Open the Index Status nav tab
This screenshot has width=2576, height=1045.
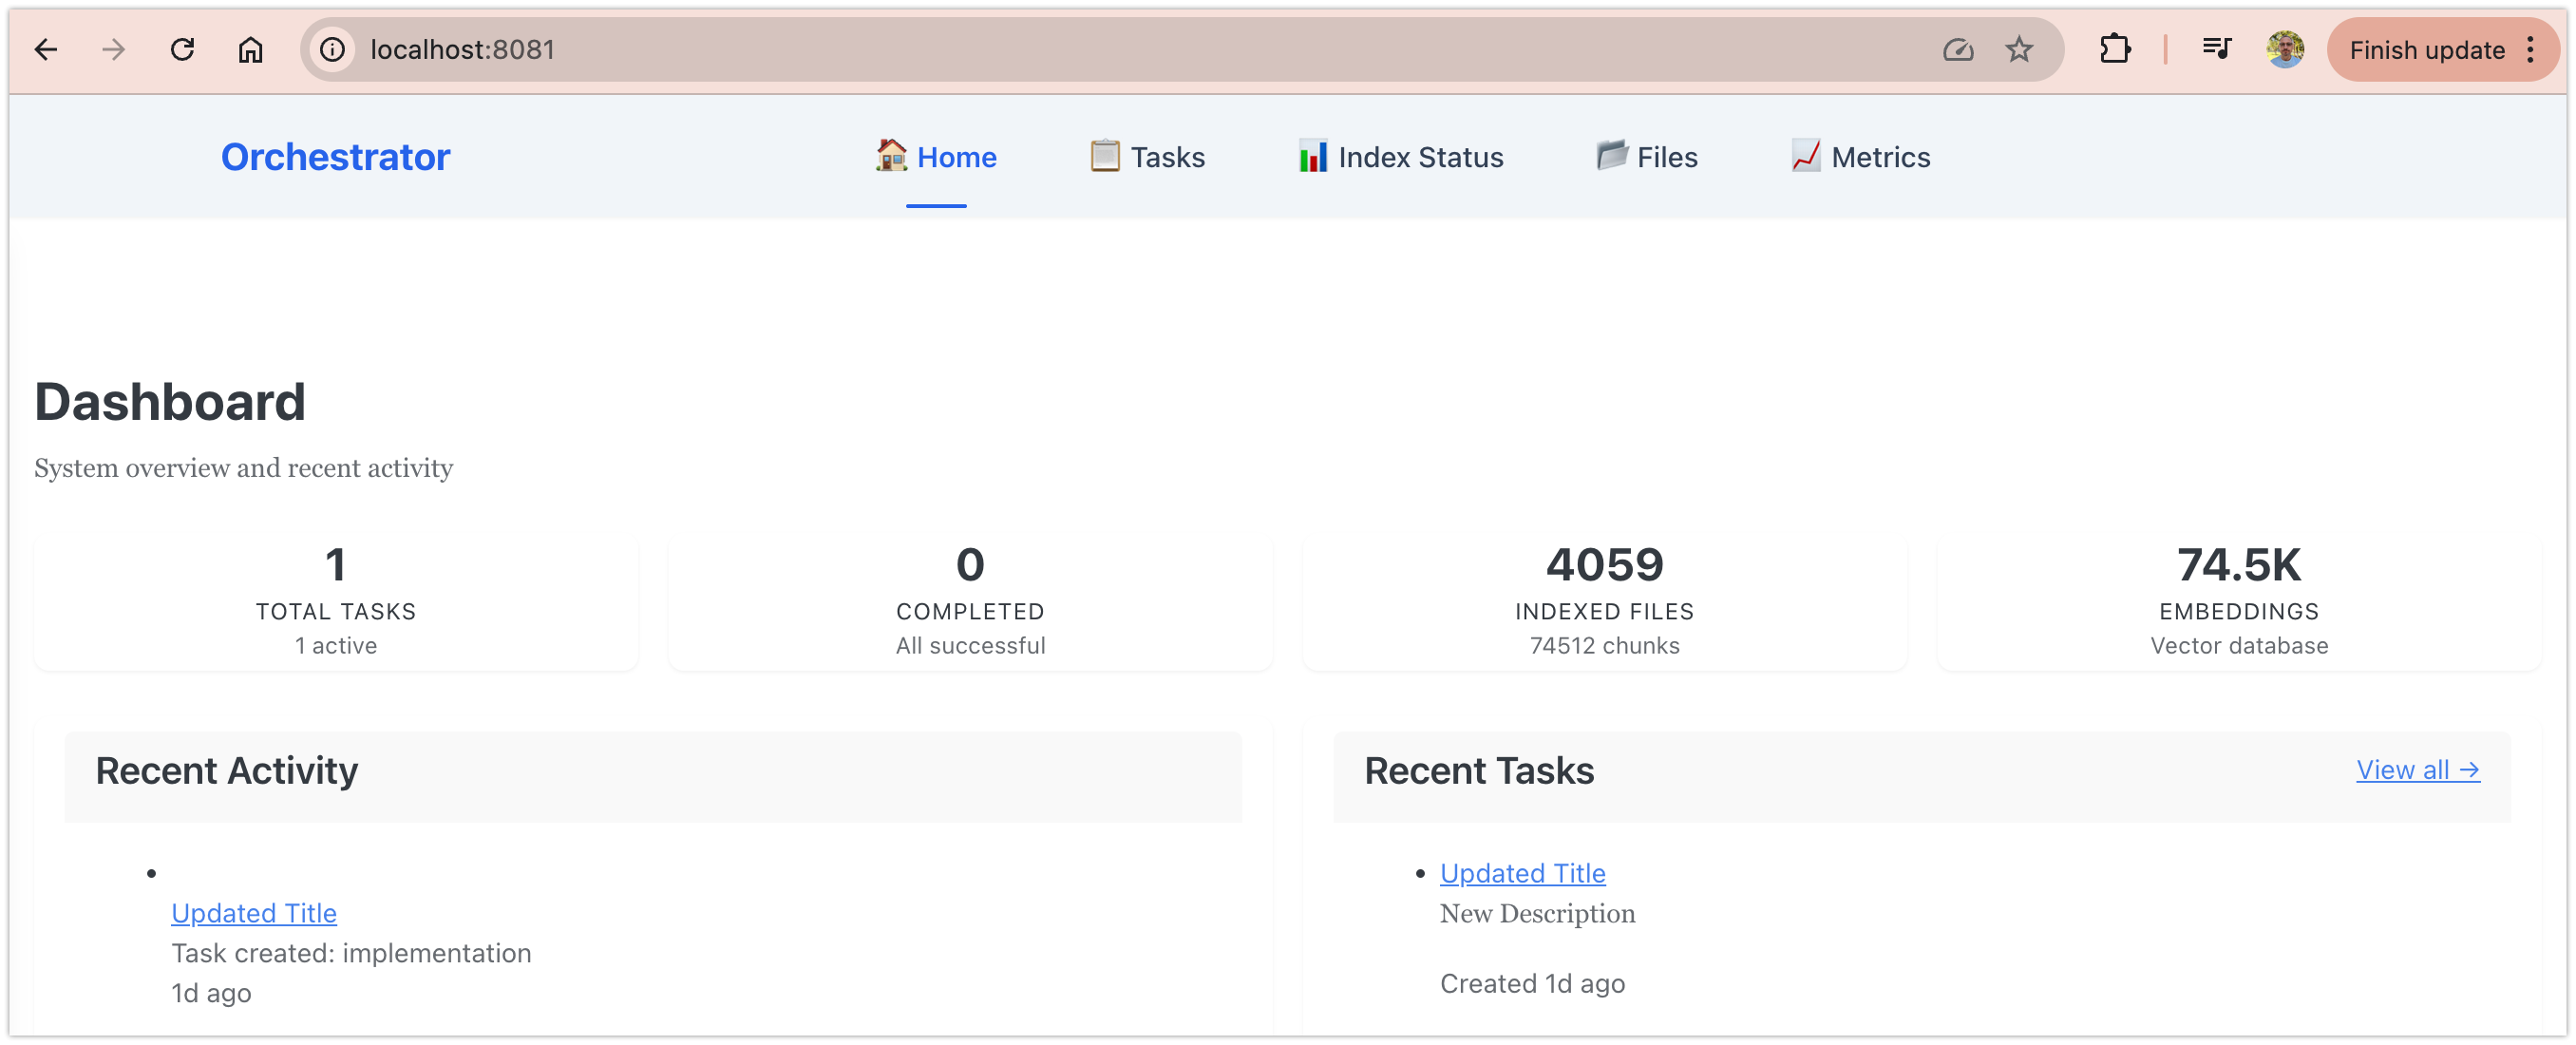coord(1400,157)
